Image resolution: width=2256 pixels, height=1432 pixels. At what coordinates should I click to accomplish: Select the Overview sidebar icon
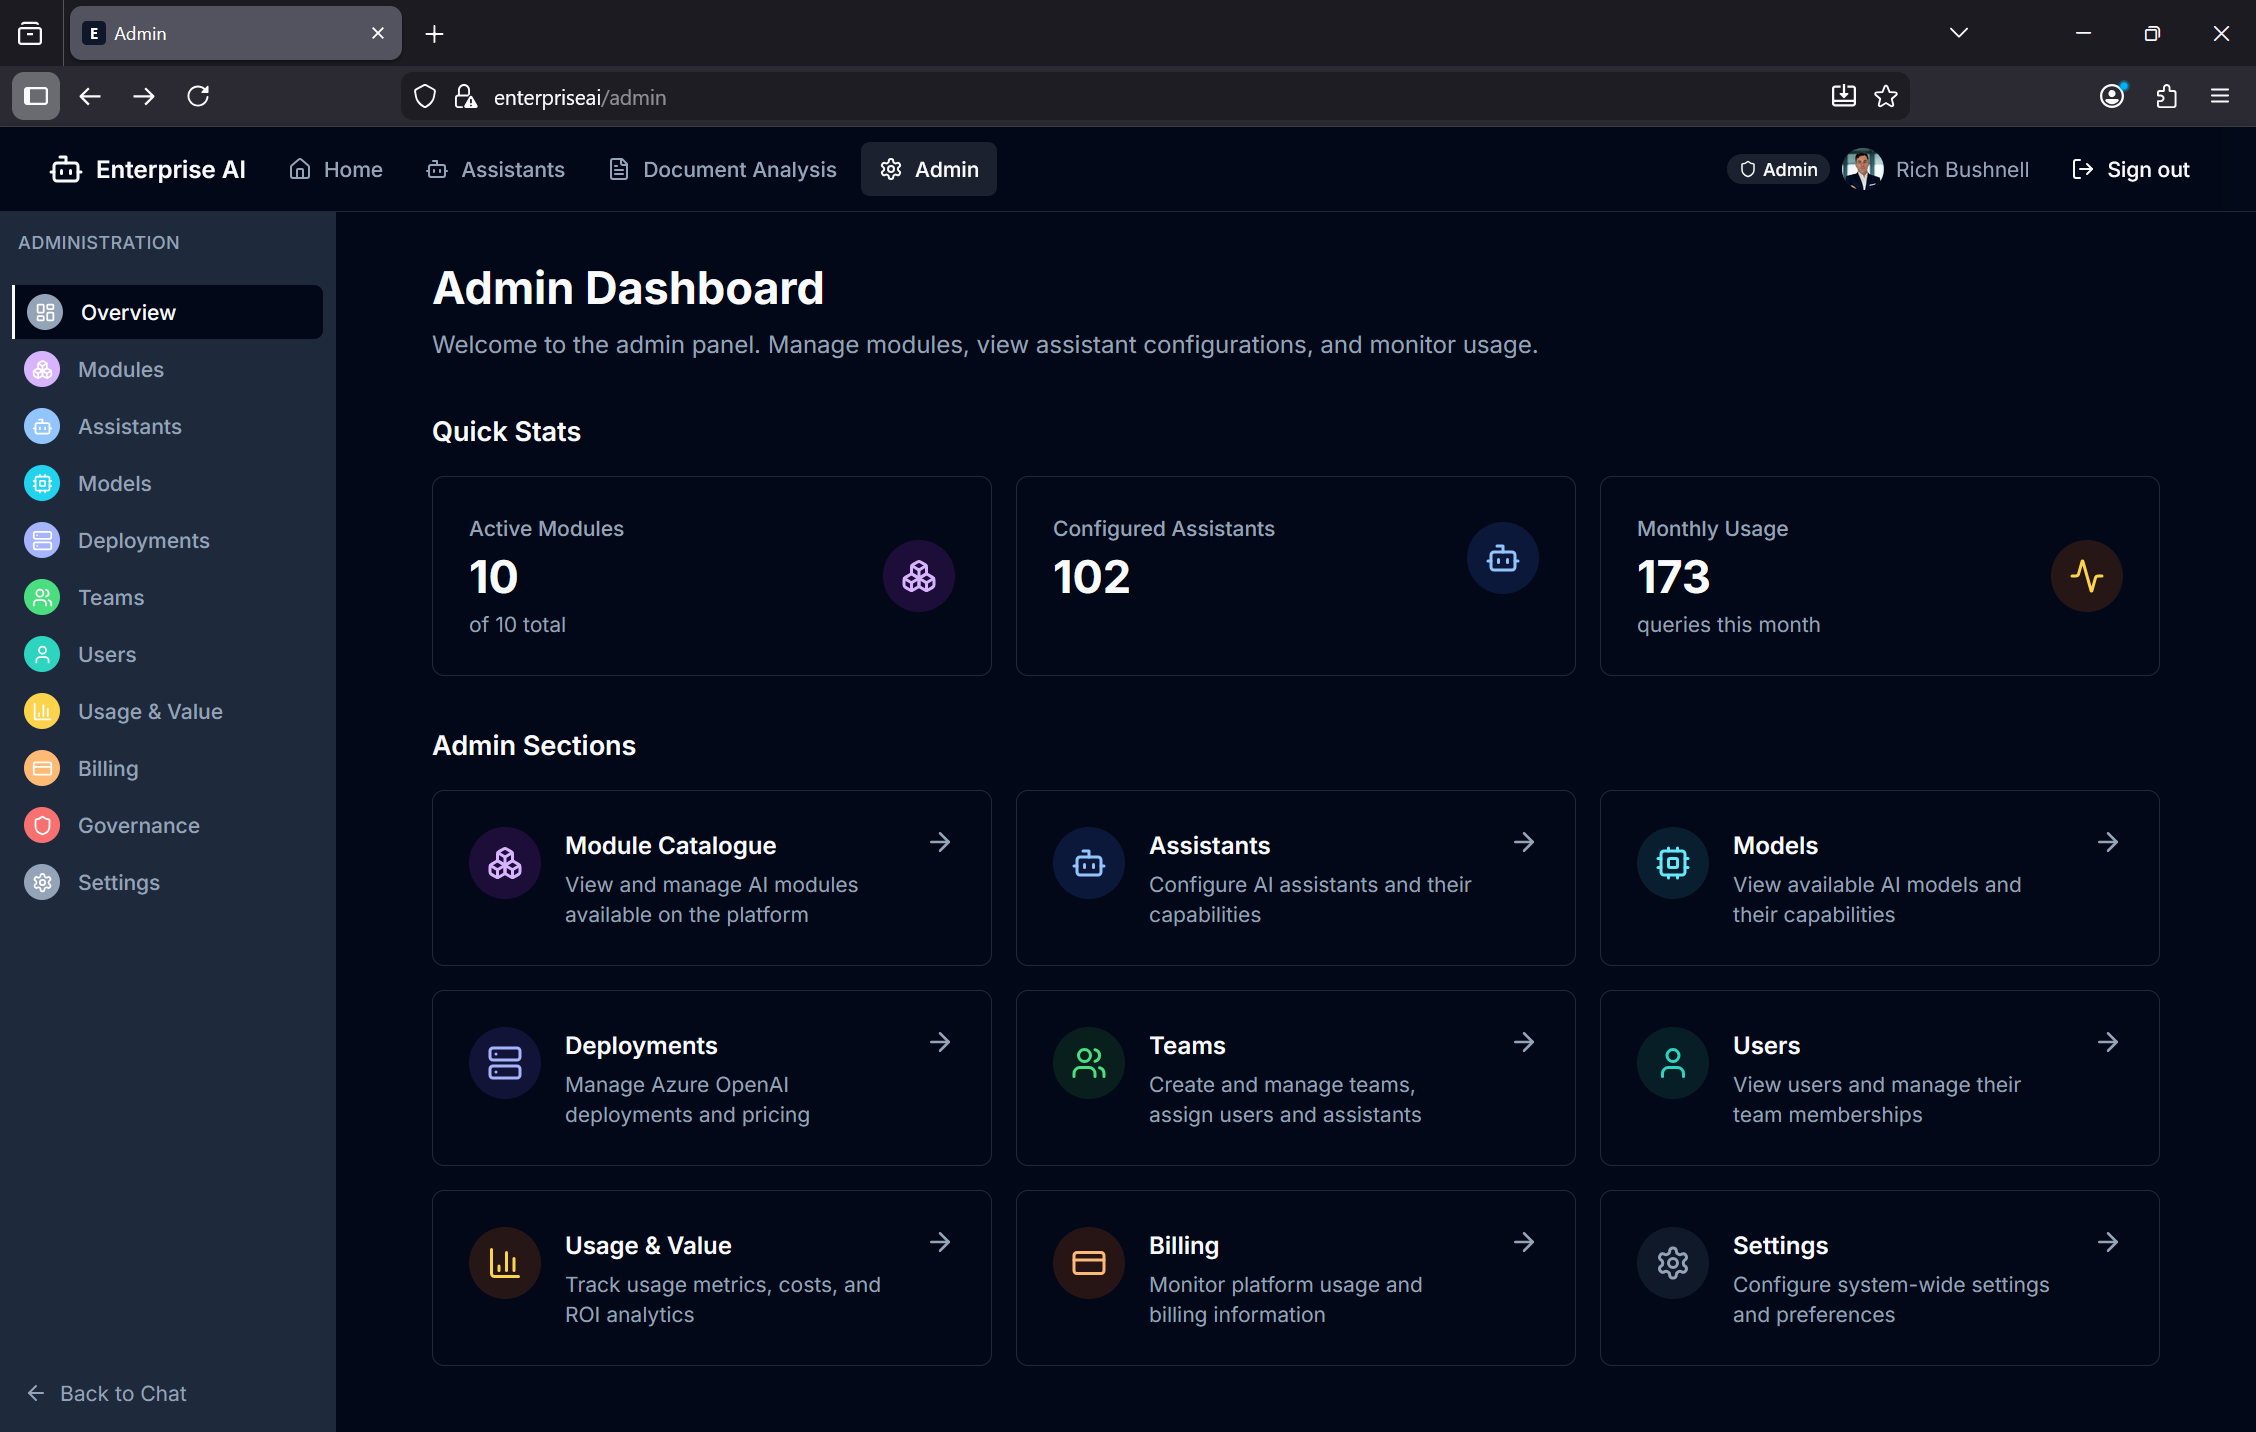[x=44, y=312]
